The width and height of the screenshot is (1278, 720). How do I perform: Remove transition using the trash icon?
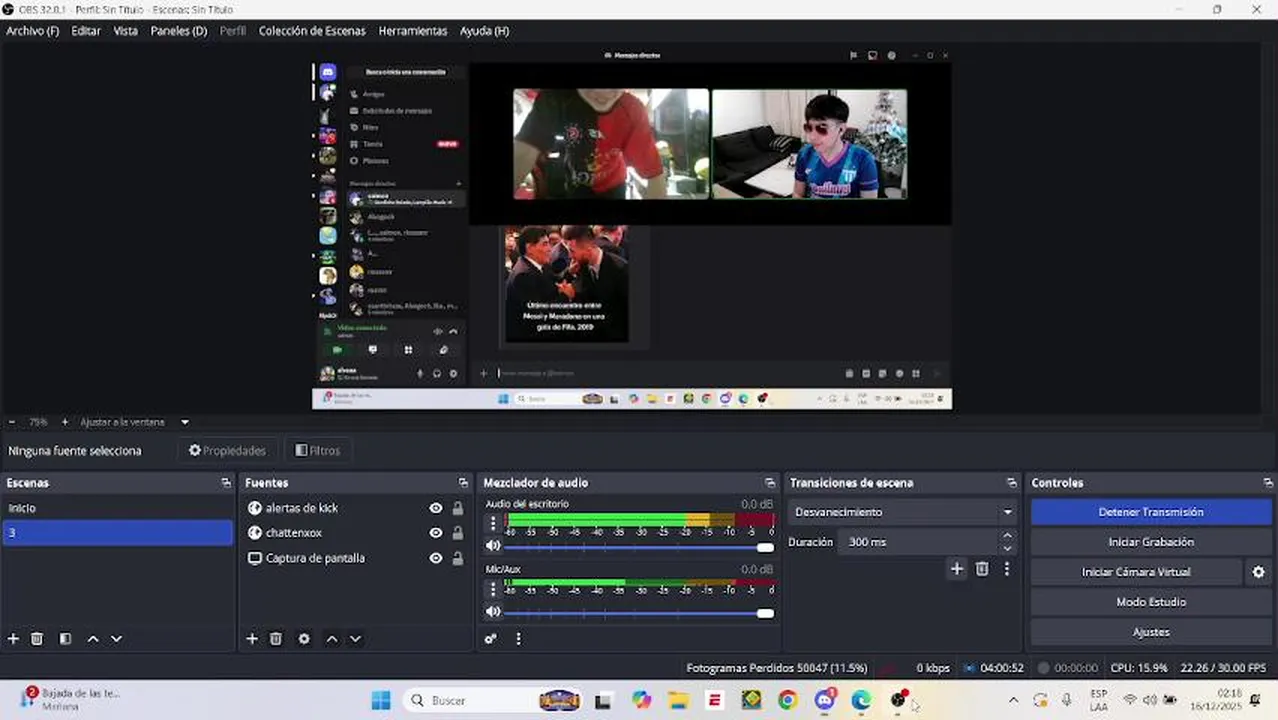tap(982, 569)
